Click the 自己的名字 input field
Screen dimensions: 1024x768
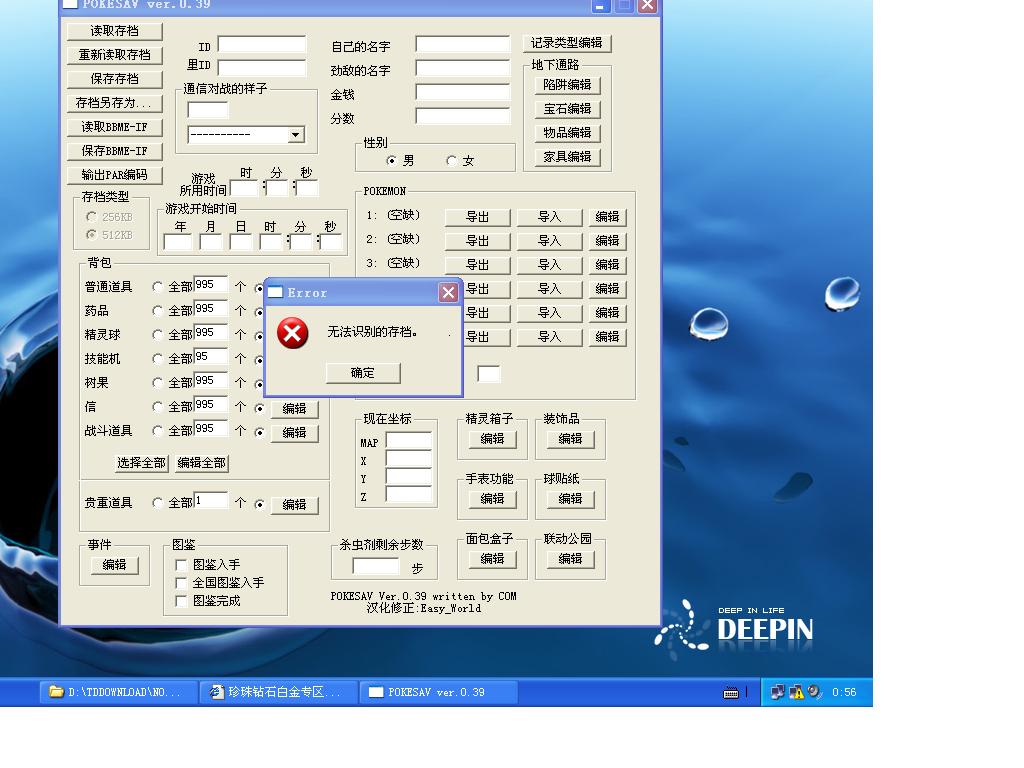462,44
